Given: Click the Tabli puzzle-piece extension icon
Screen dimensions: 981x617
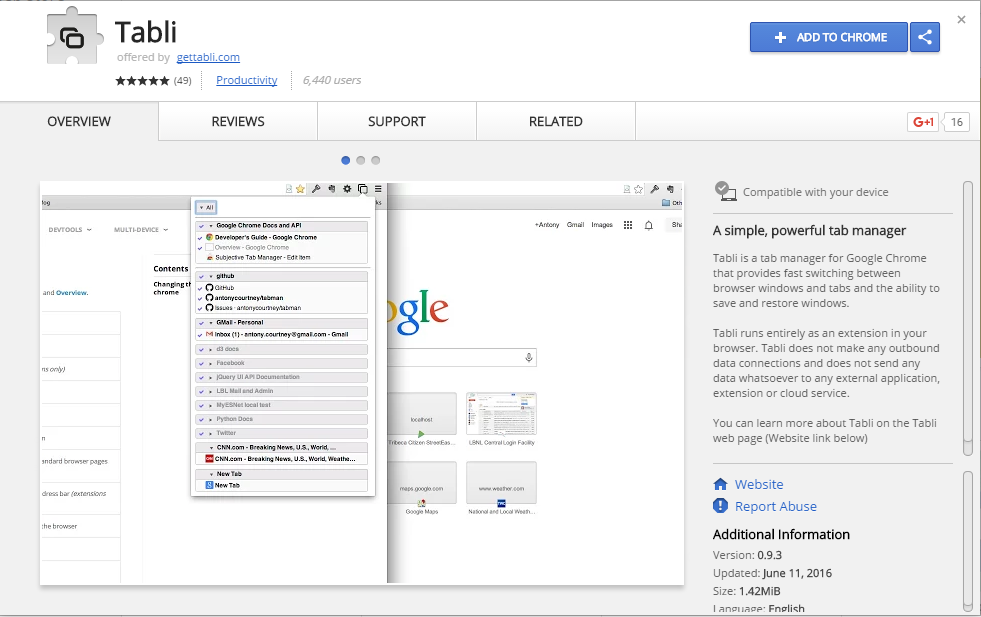Looking at the screenshot, I should tap(74, 36).
